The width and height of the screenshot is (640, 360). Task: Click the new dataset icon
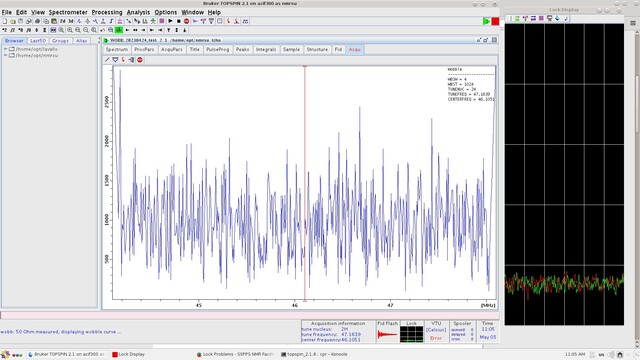5,21
